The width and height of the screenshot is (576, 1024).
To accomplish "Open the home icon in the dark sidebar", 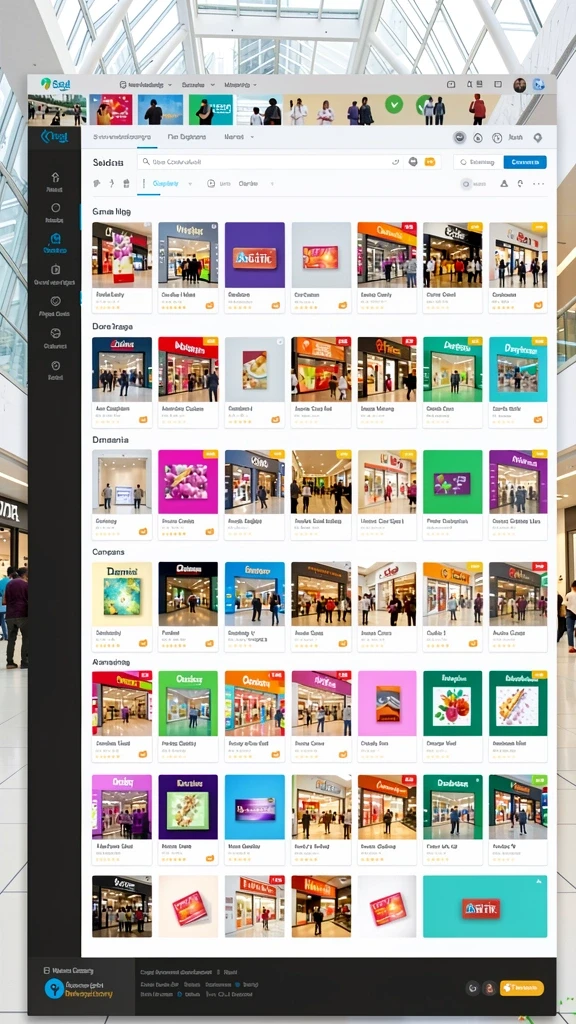I will 55,177.
